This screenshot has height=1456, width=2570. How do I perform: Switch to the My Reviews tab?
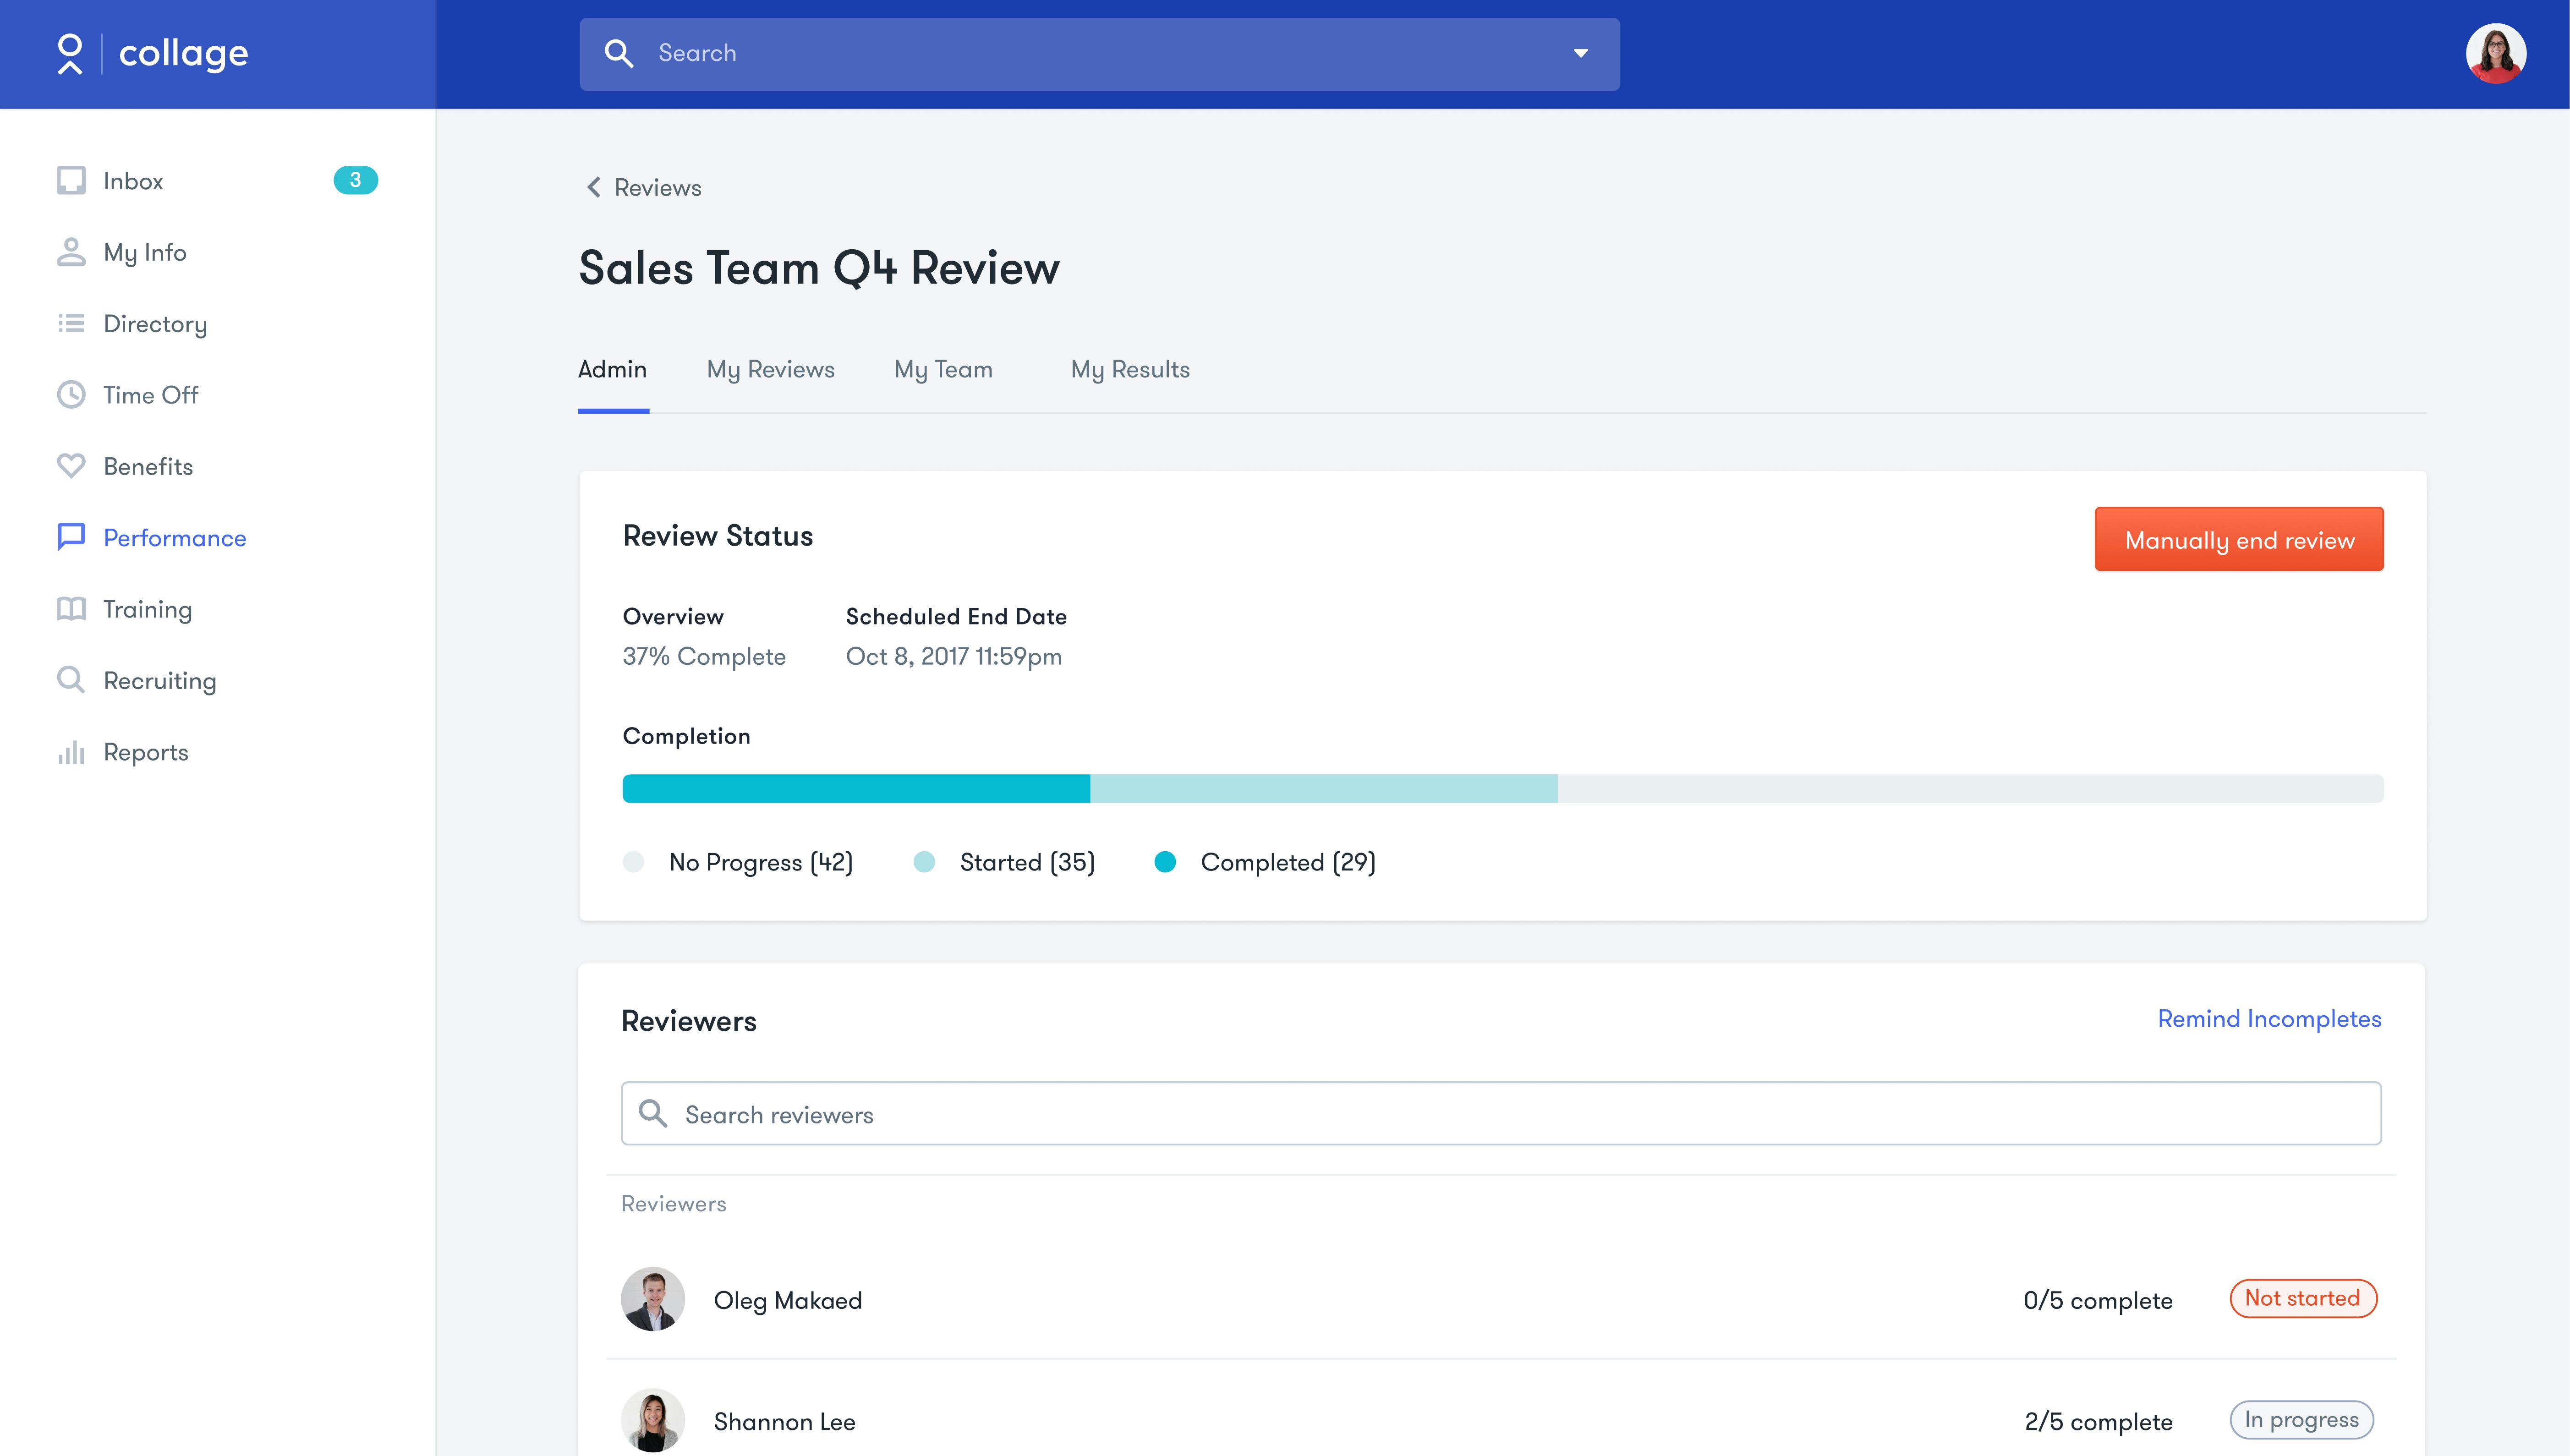click(770, 370)
